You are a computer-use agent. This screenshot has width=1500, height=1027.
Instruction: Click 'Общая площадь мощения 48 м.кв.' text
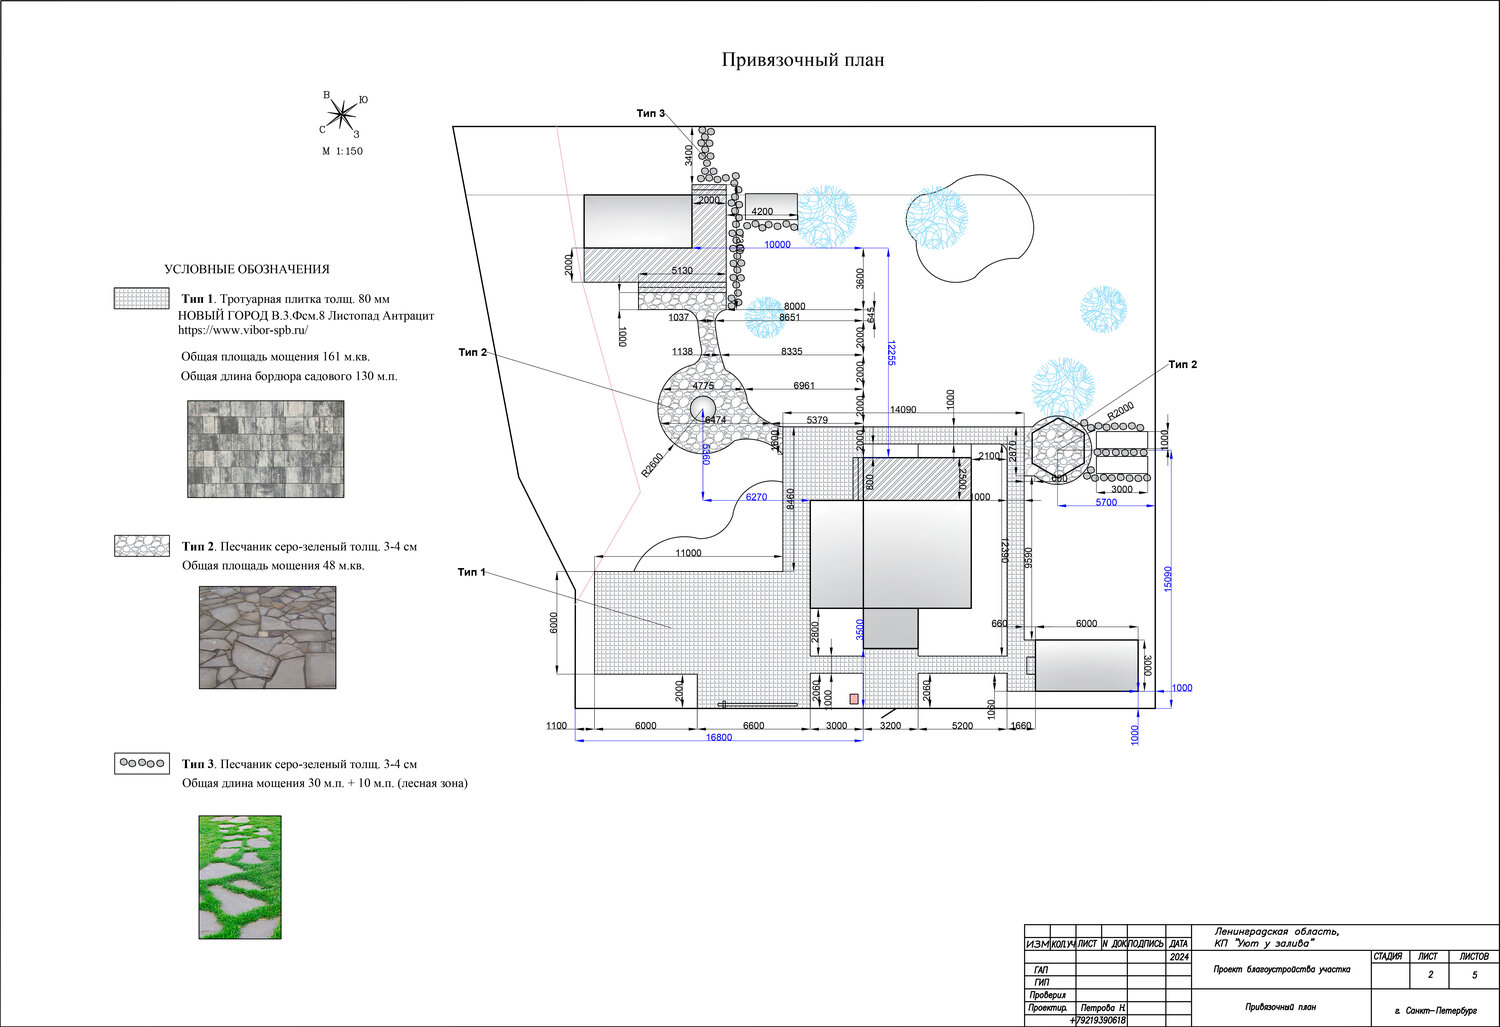pyautogui.click(x=273, y=566)
